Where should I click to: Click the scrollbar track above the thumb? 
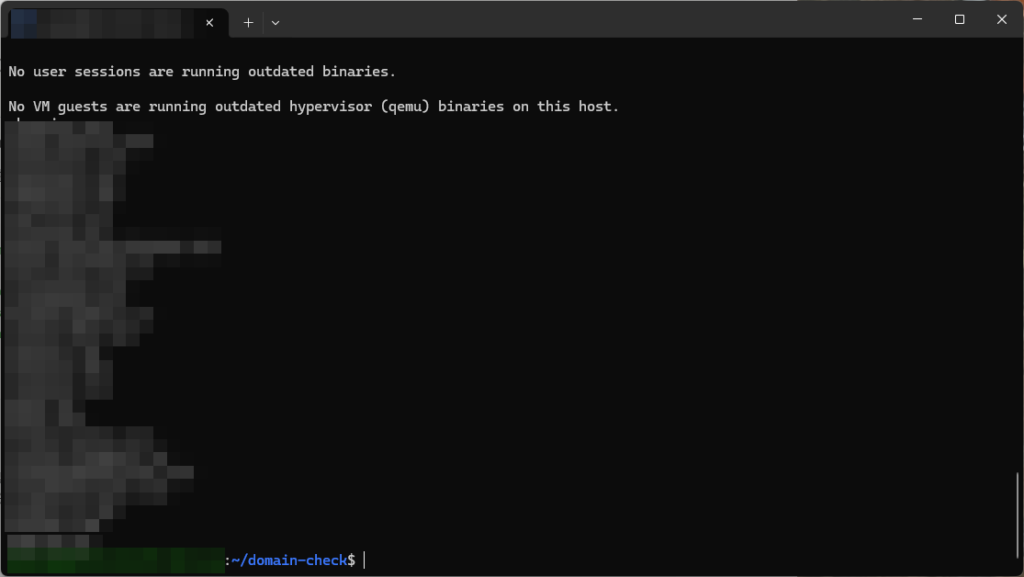click(1017, 255)
